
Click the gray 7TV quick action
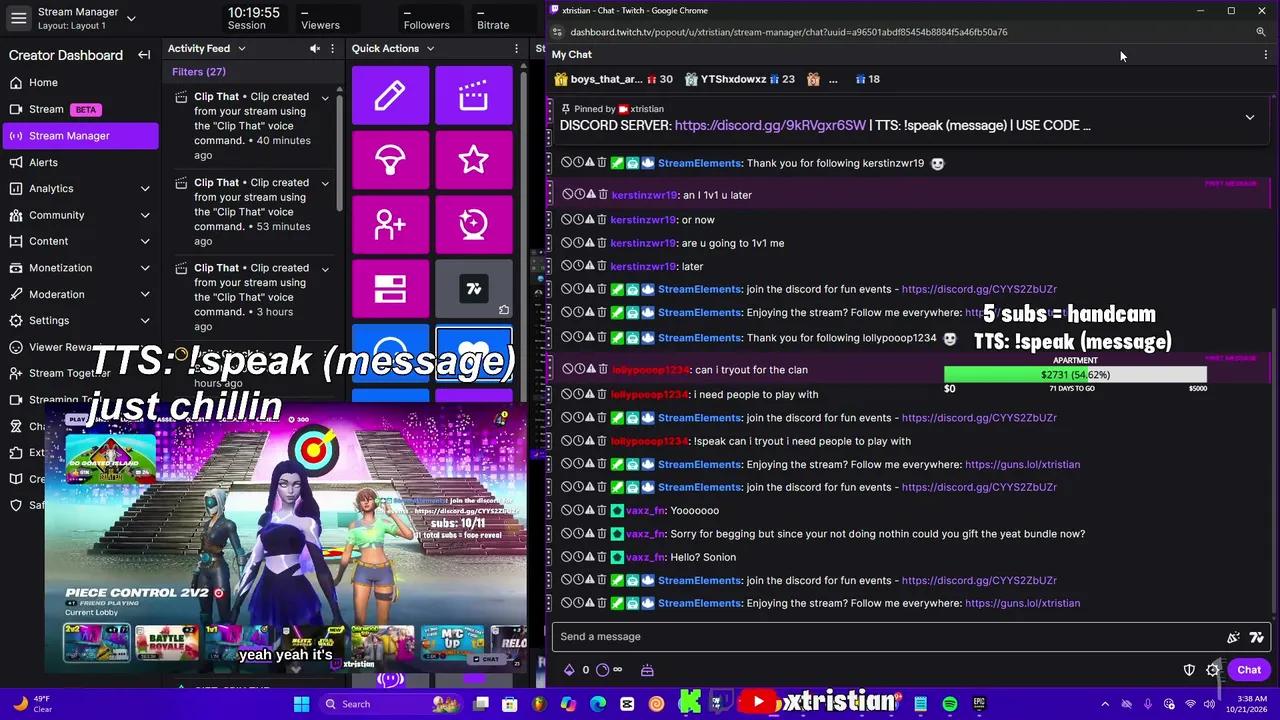pyautogui.click(x=474, y=289)
